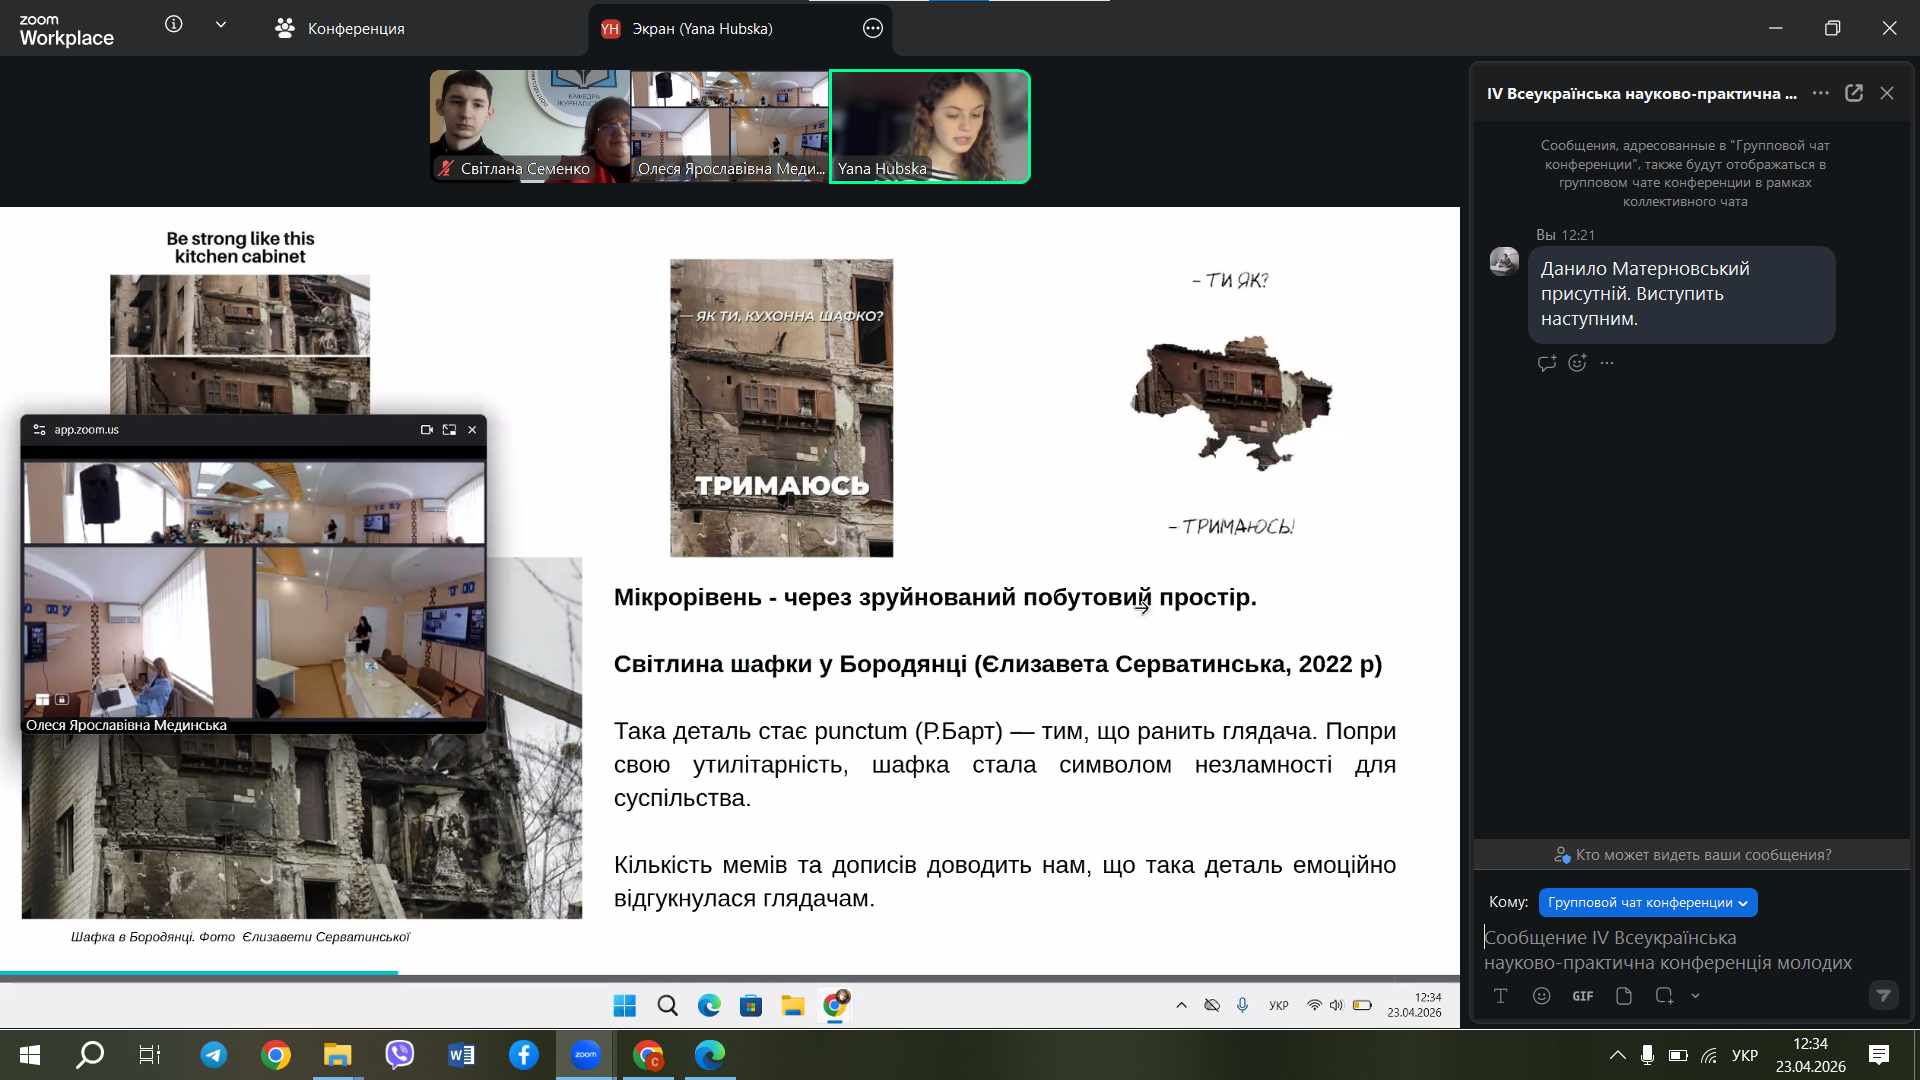Click the GIF button in chat toolbar
1920x1080 pixels.
pos(1582,995)
